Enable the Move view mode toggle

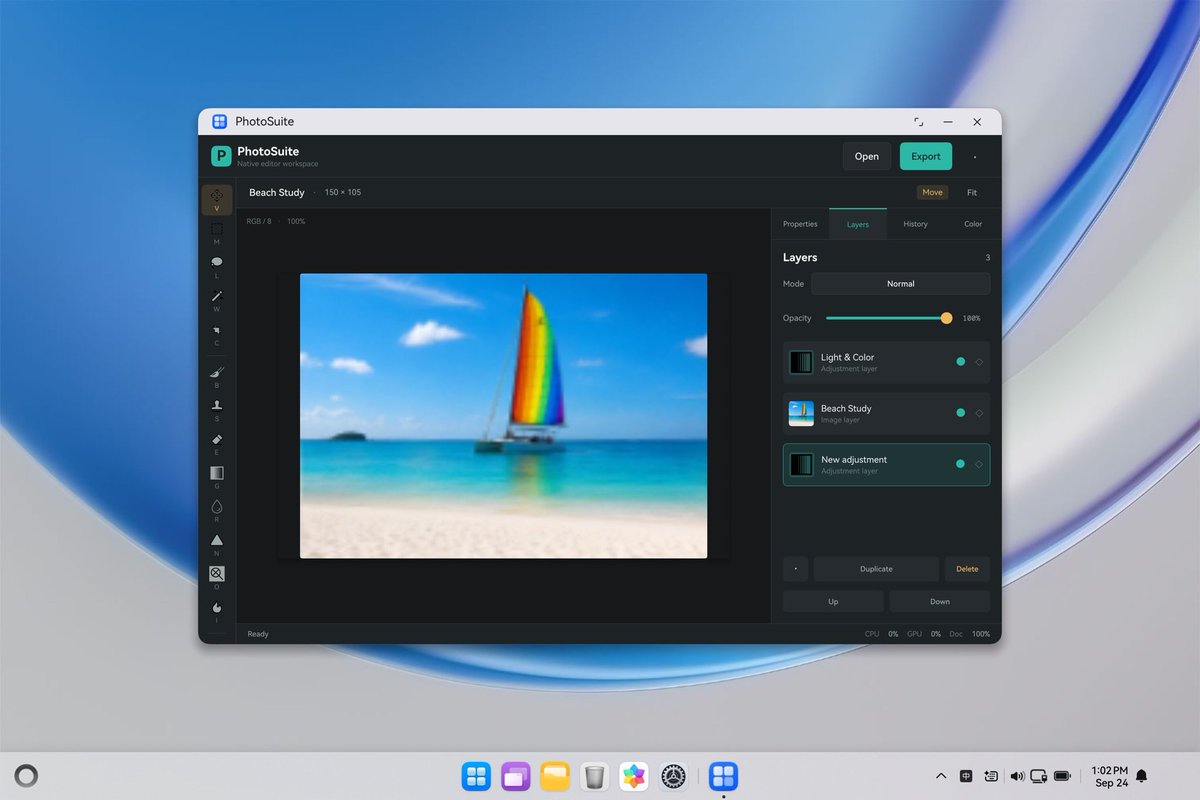click(x=932, y=192)
